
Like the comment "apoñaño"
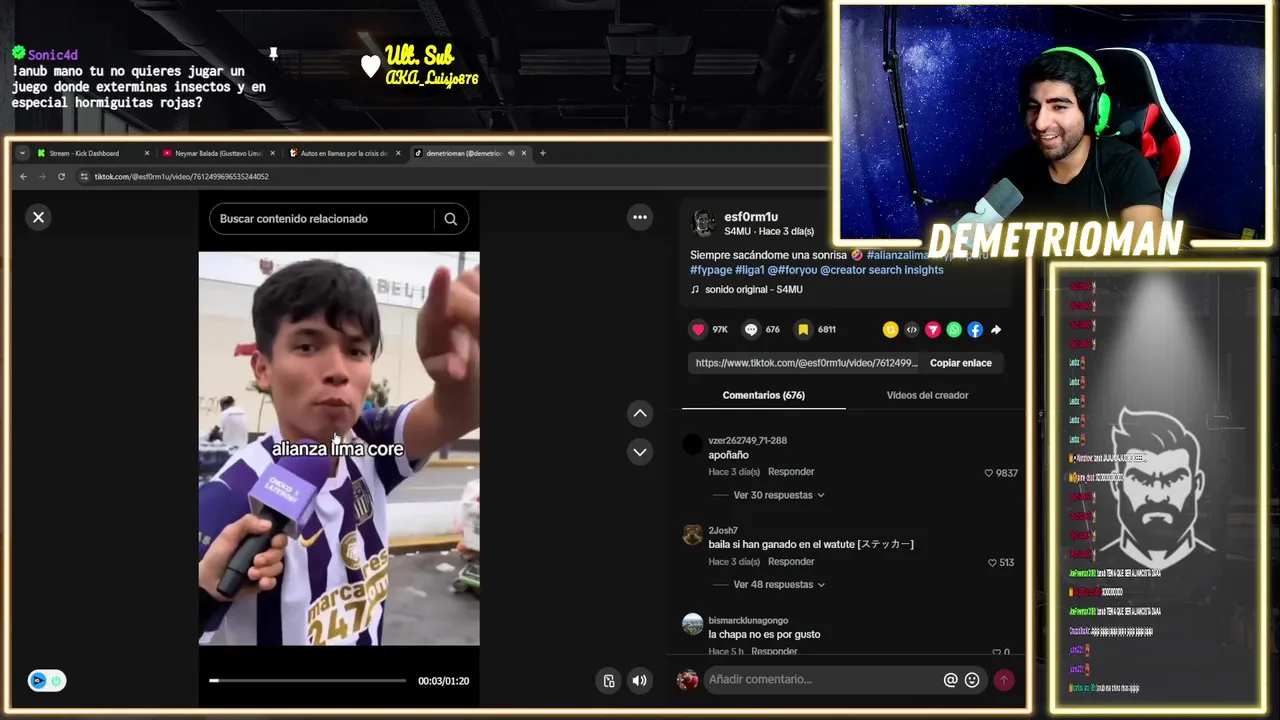click(x=989, y=473)
